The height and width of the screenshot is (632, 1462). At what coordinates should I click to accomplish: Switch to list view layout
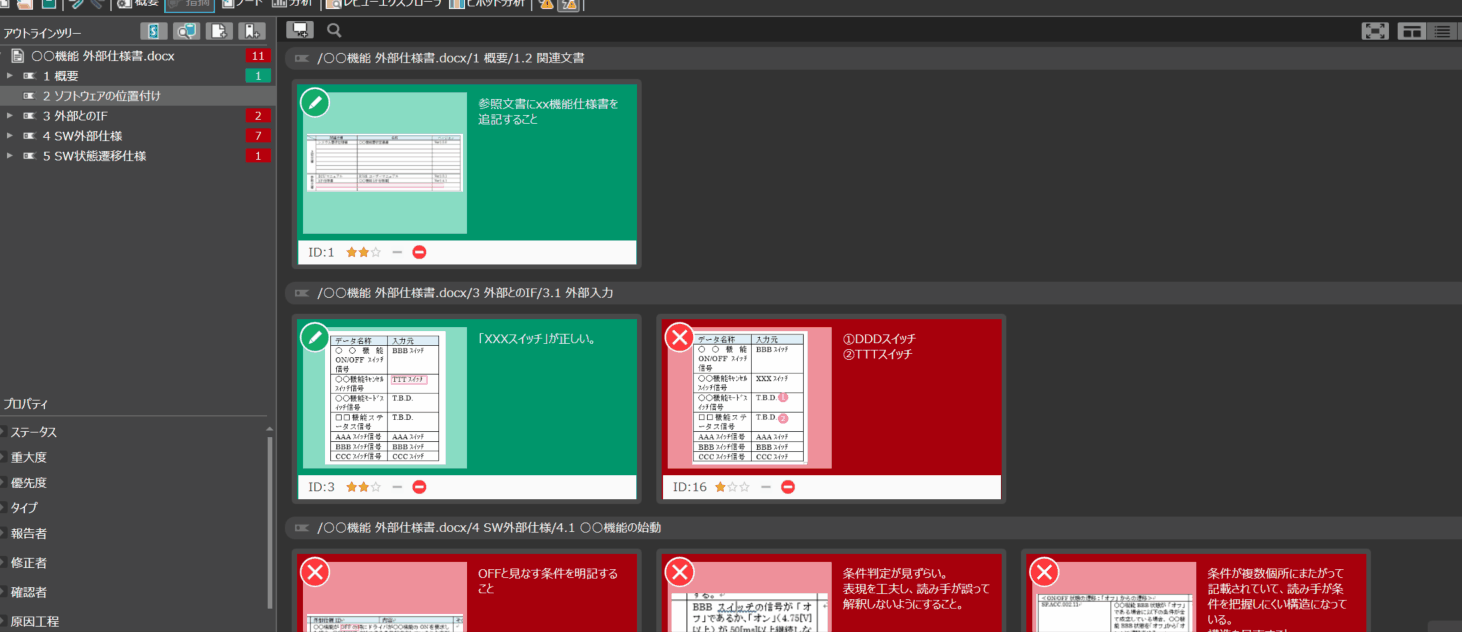[x=1442, y=31]
